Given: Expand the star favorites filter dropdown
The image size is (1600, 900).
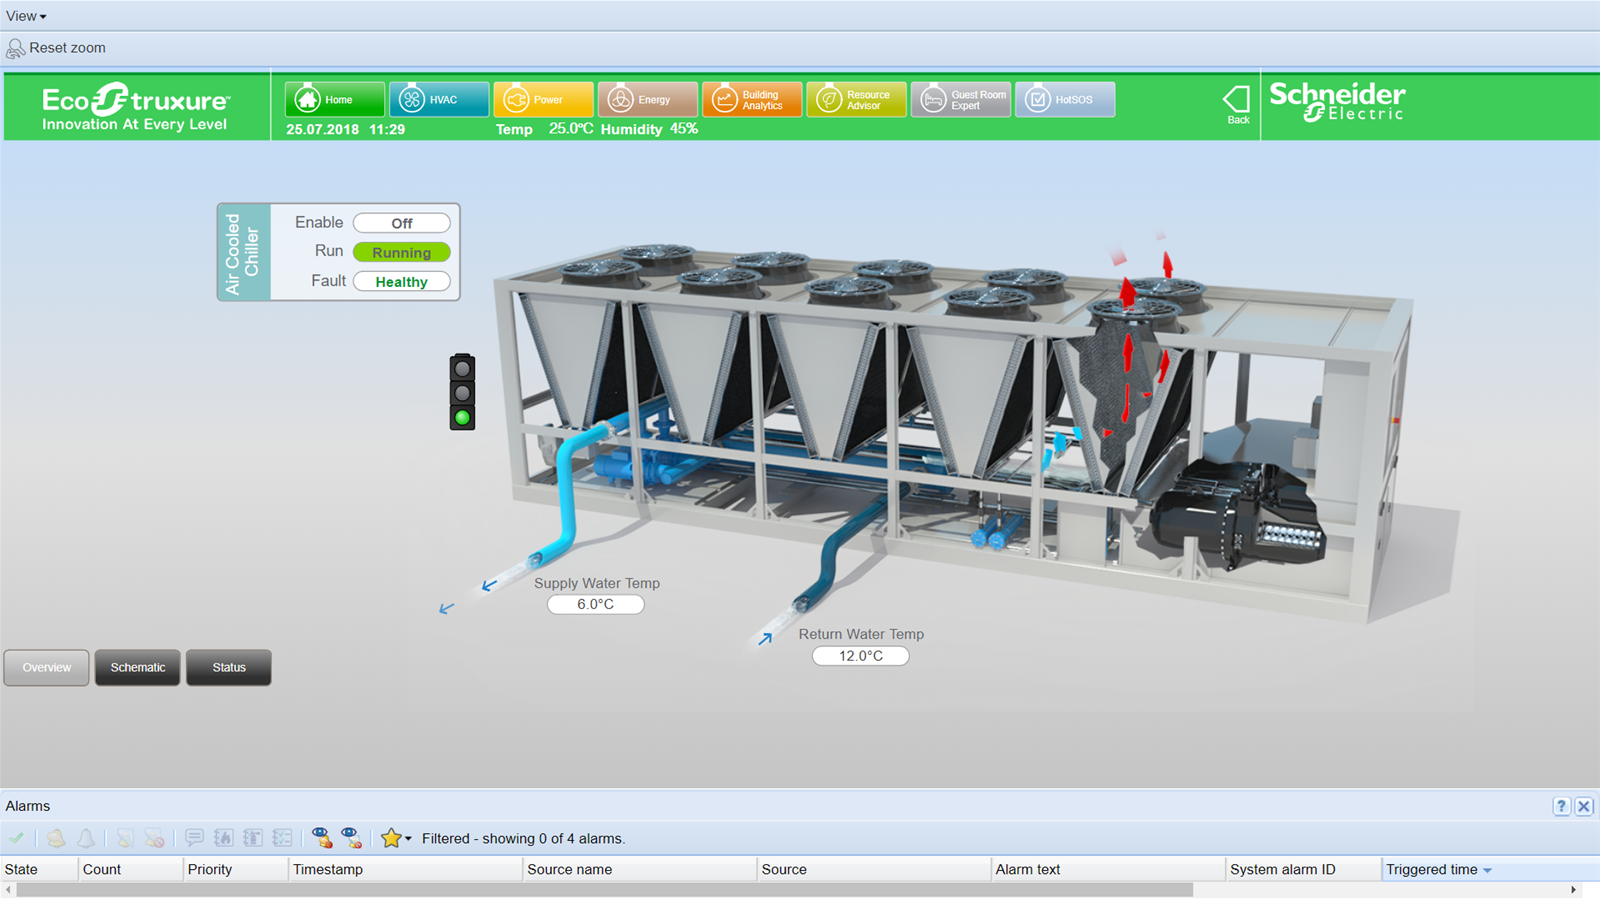Looking at the screenshot, I should [x=408, y=839].
